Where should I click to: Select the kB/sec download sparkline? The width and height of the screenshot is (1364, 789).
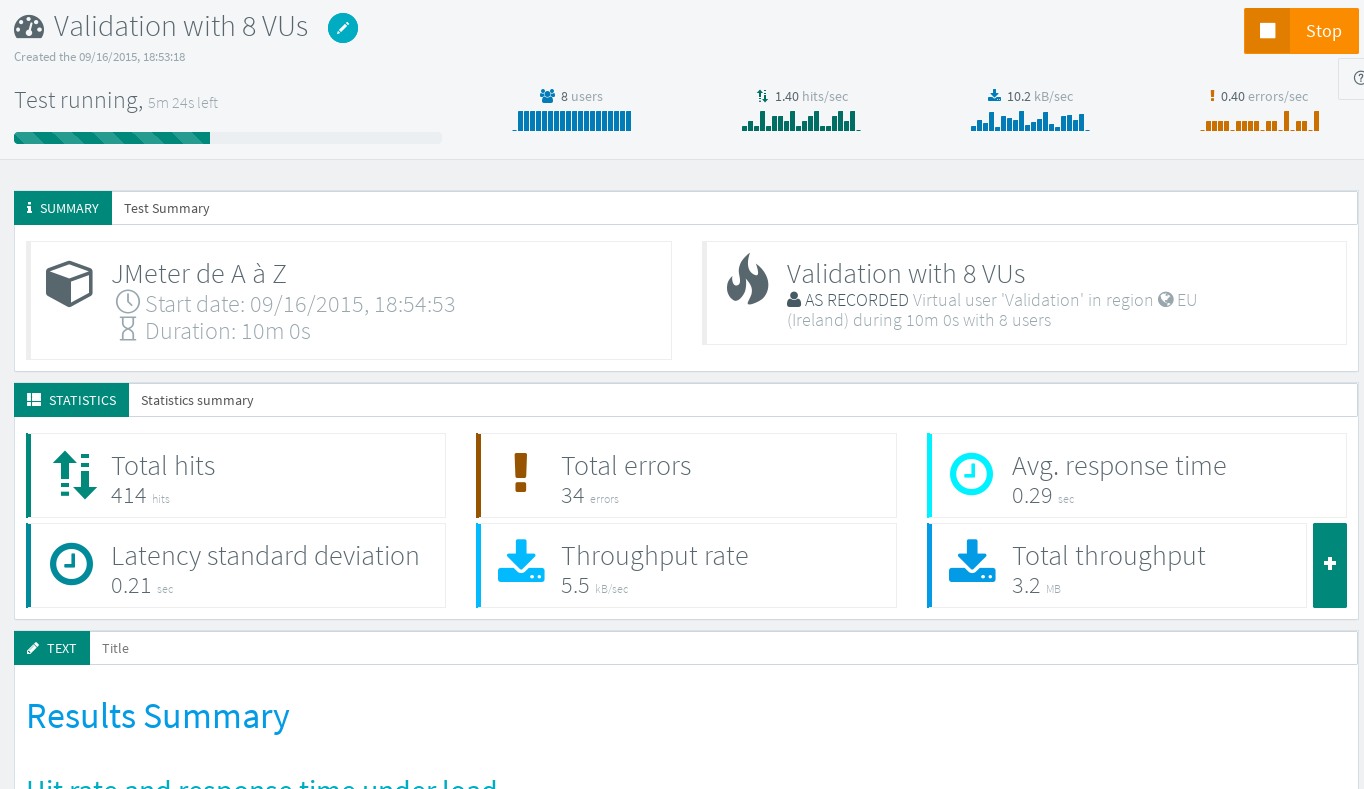(1029, 121)
